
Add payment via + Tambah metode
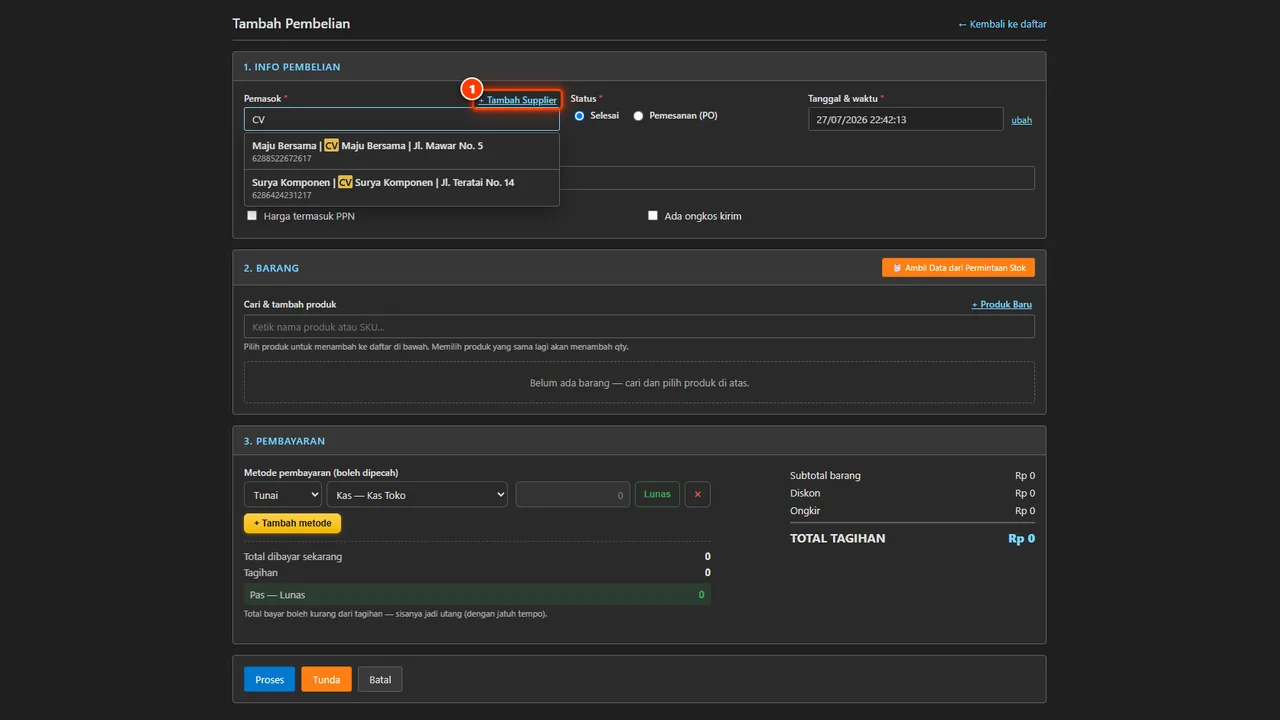pos(292,523)
